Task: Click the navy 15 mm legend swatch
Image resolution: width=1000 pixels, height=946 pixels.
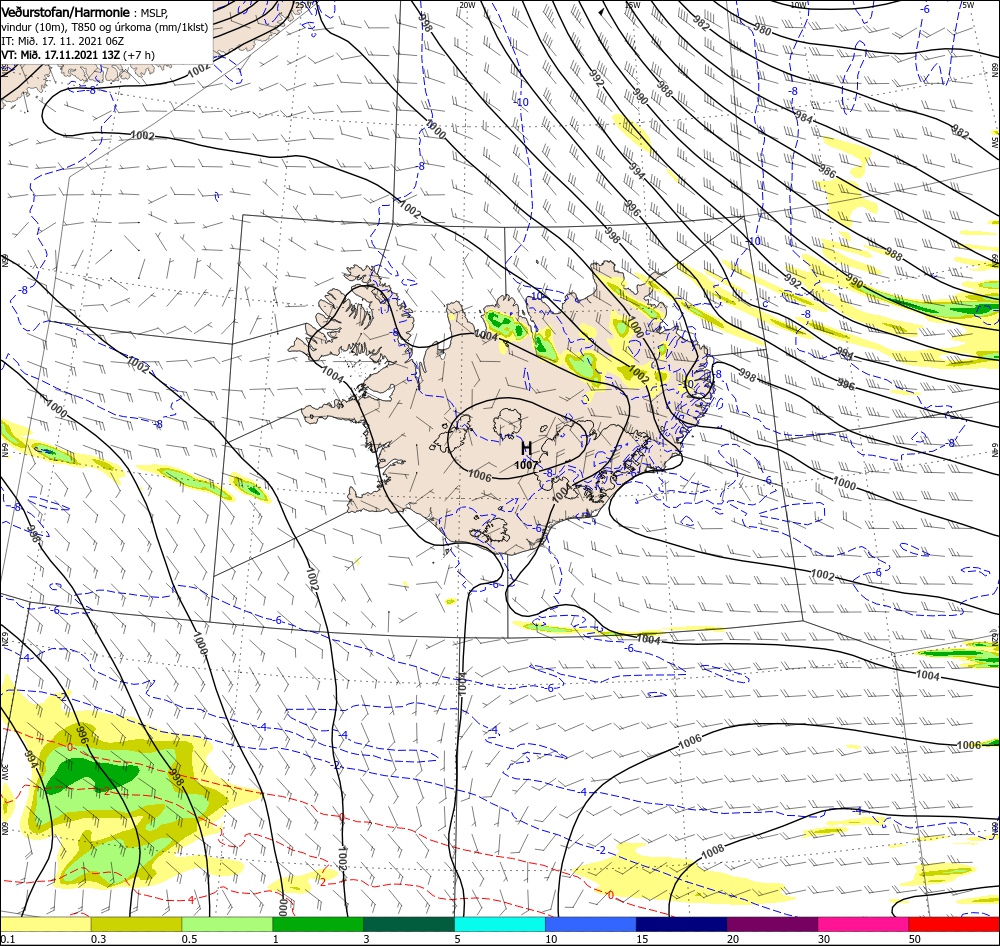Action: pyautogui.click(x=682, y=924)
